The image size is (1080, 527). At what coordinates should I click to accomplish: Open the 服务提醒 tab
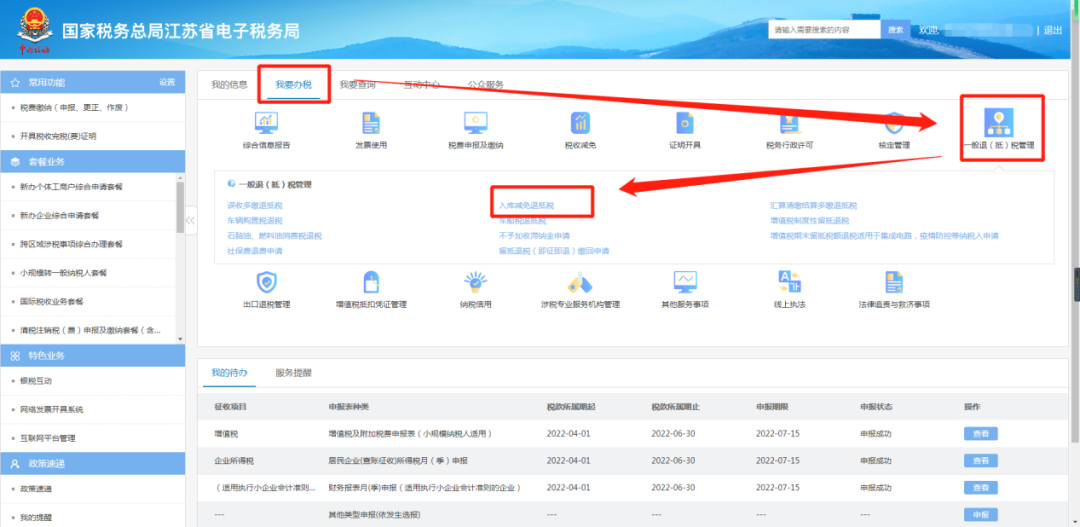(293, 373)
